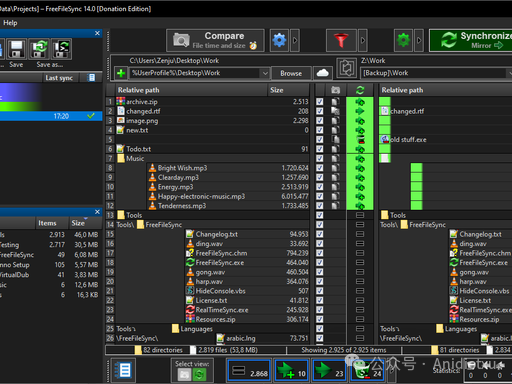512x384 pixels.
Task: Click Browse for the left folder
Action: pos(291,73)
